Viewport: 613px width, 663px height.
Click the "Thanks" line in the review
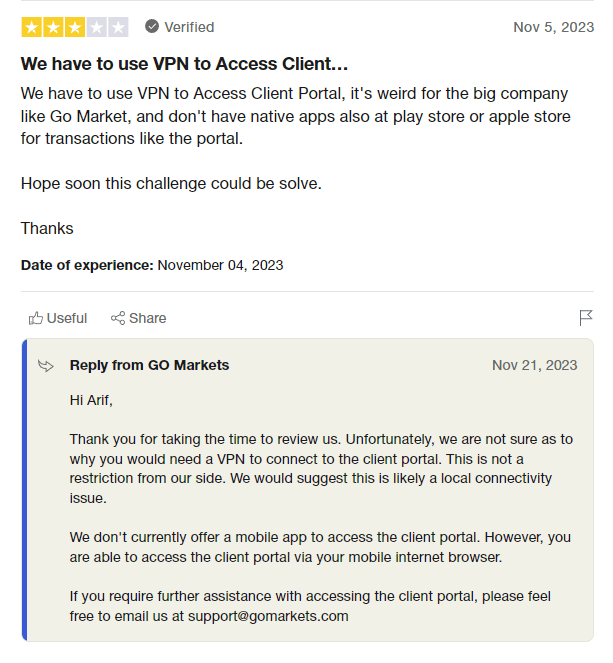click(47, 228)
